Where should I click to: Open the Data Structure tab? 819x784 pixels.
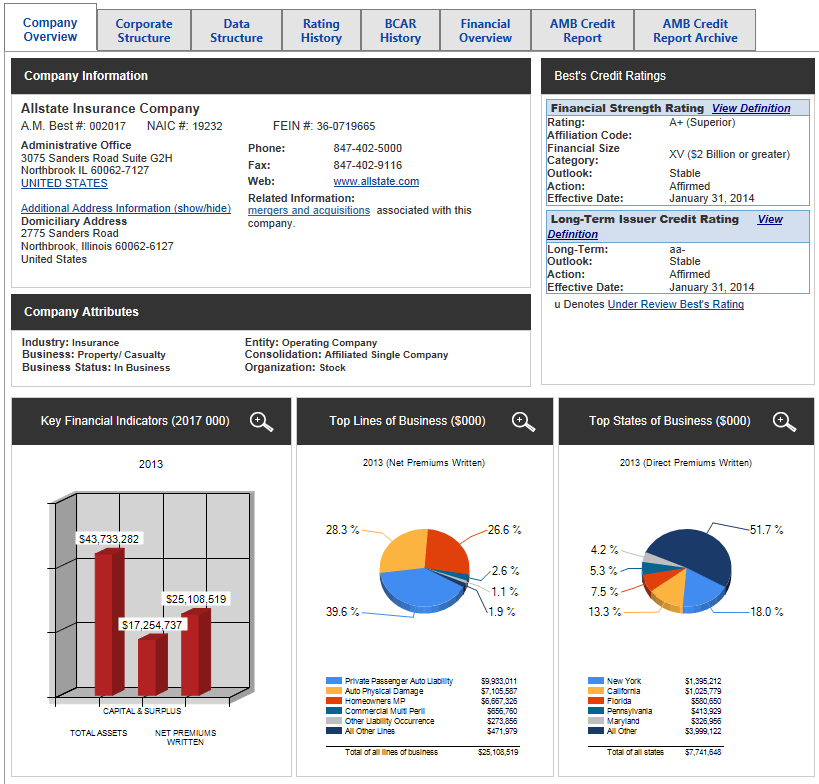236,31
